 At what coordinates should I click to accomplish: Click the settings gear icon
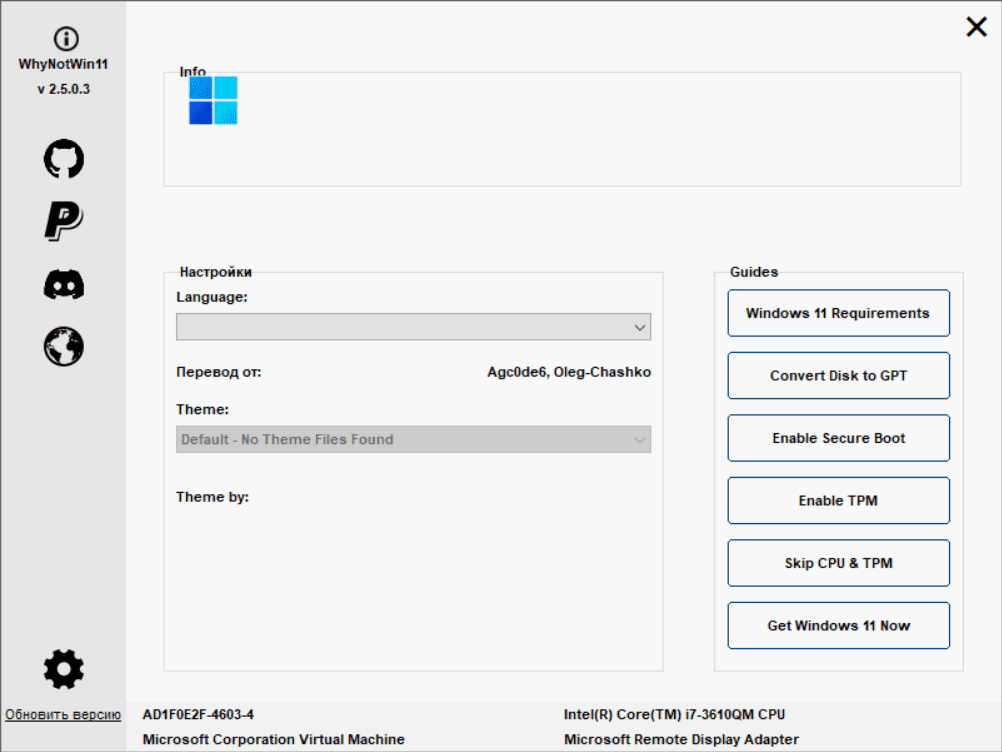pyautogui.click(x=64, y=670)
